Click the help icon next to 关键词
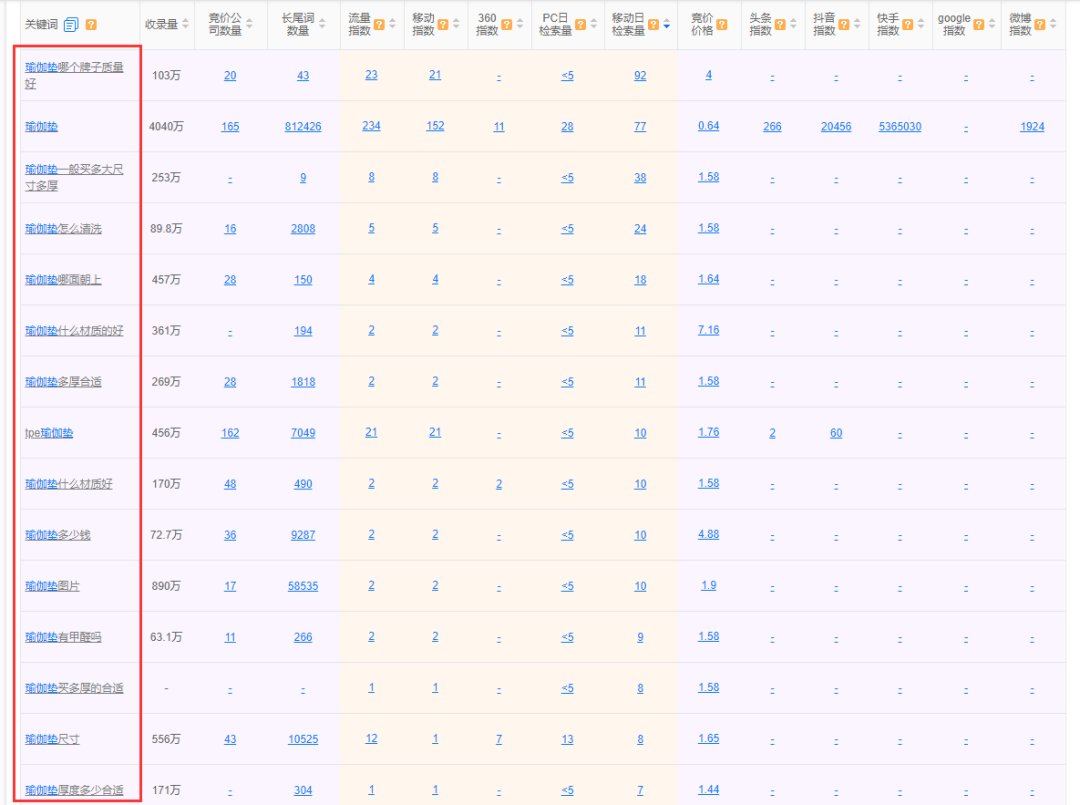The image size is (1080, 805). (91, 24)
